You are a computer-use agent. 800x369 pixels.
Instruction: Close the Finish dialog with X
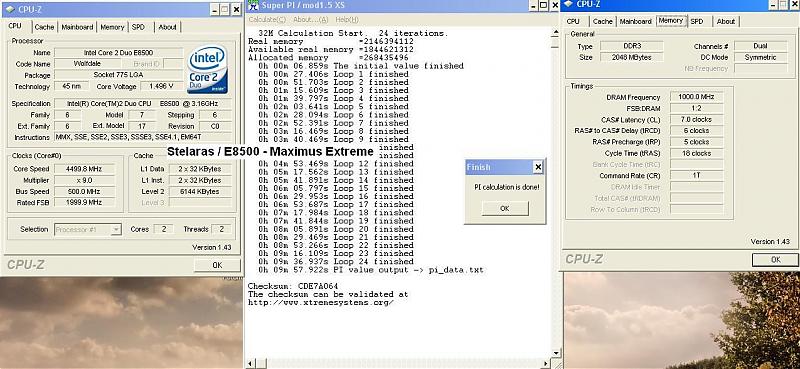[538, 167]
